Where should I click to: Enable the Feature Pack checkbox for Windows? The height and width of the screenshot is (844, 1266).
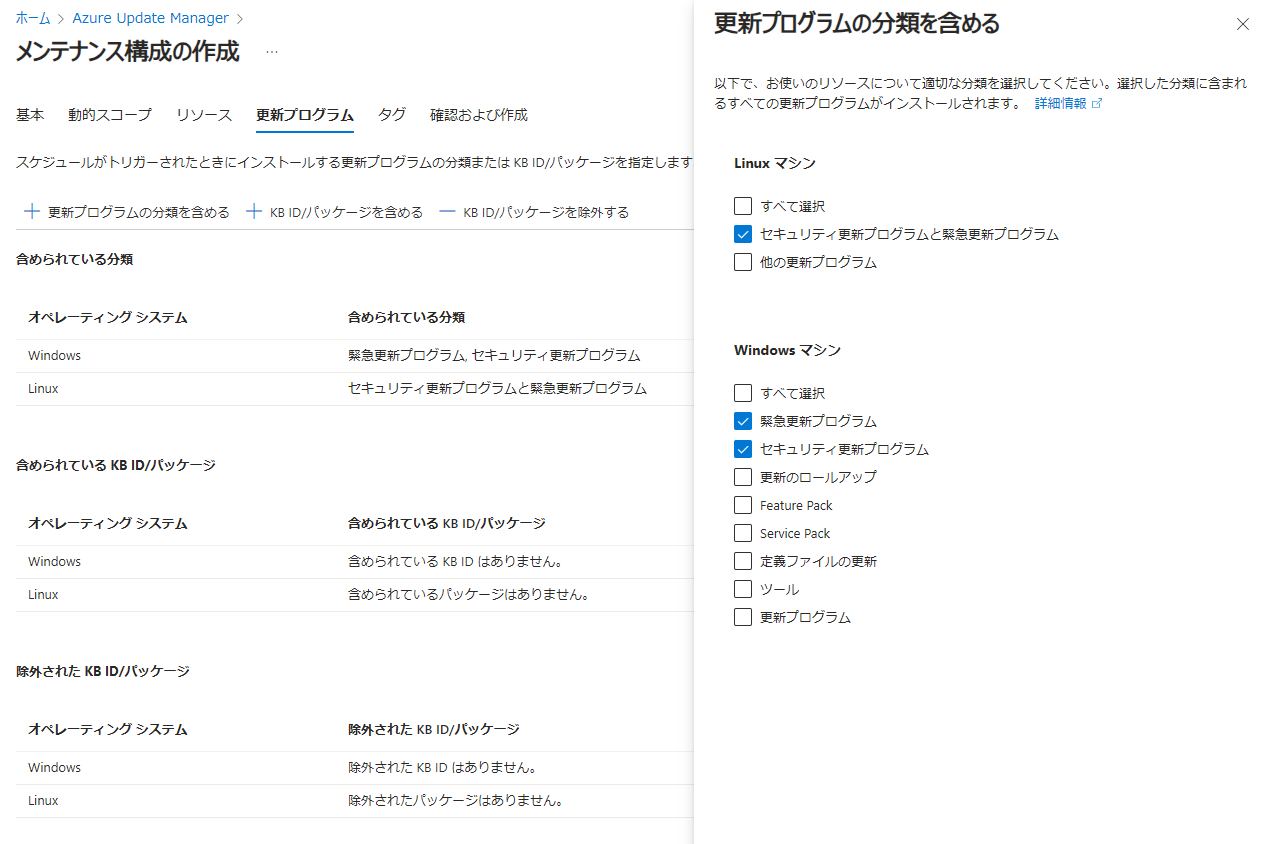coord(743,504)
